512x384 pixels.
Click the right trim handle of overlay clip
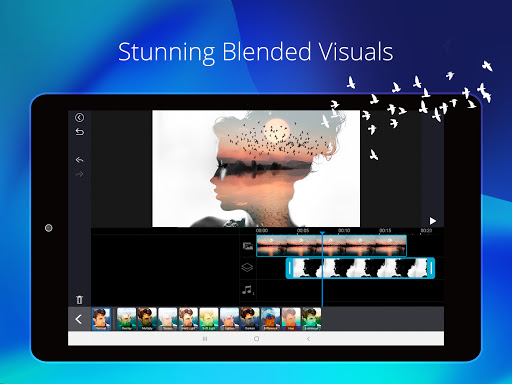point(431,268)
